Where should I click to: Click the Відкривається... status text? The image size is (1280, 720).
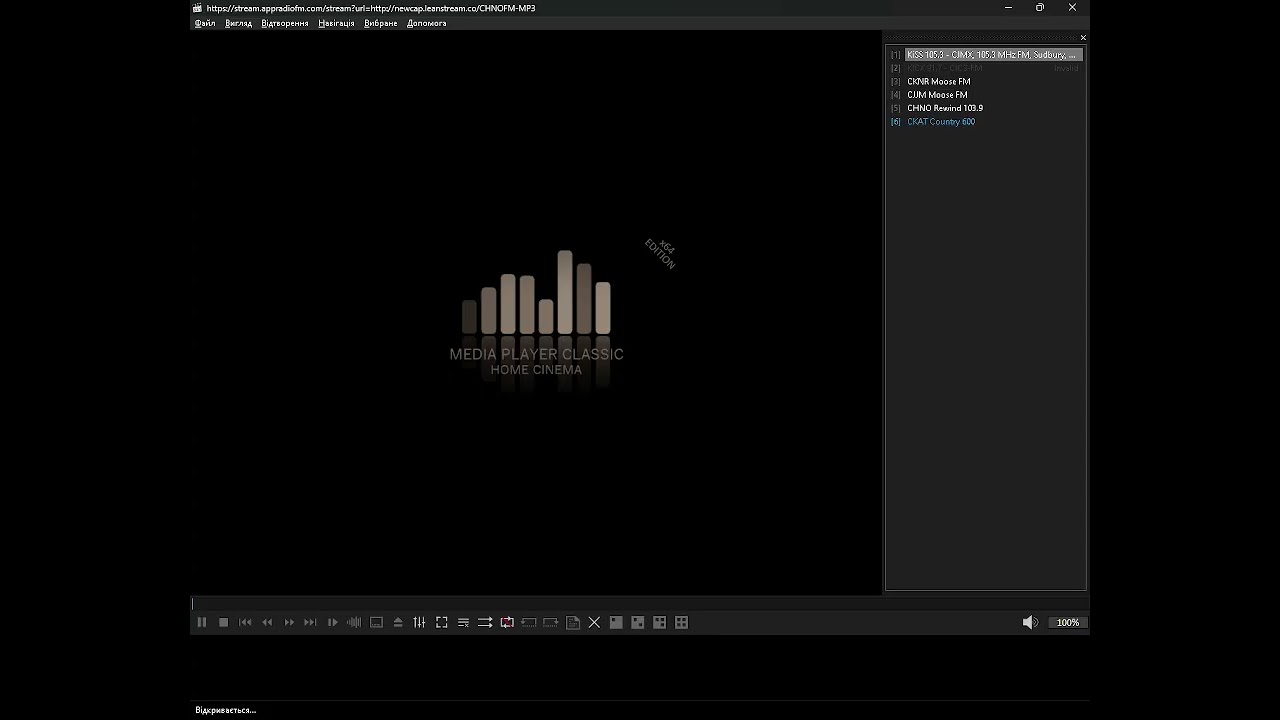coord(225,710)
